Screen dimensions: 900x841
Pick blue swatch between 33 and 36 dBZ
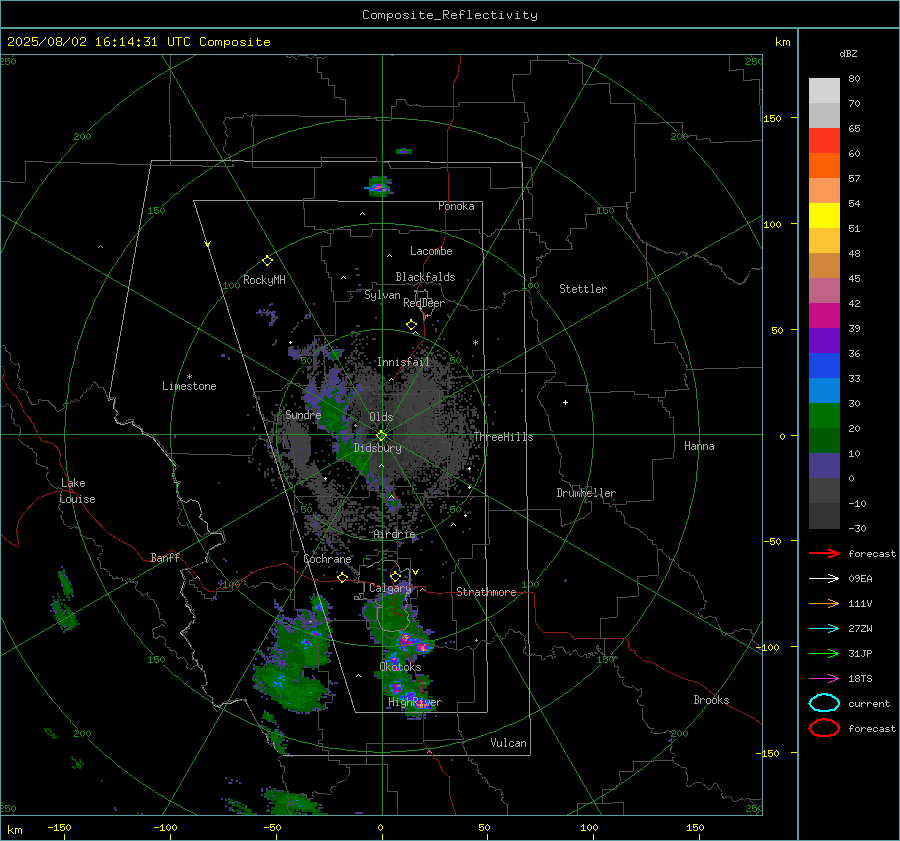[824, 365]
